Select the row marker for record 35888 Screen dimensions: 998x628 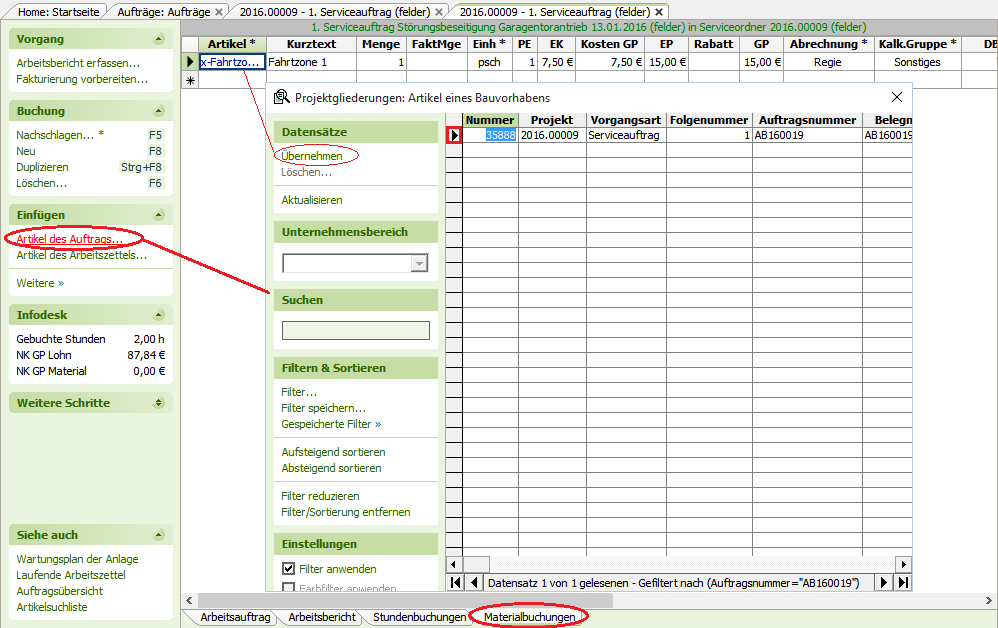454,135
